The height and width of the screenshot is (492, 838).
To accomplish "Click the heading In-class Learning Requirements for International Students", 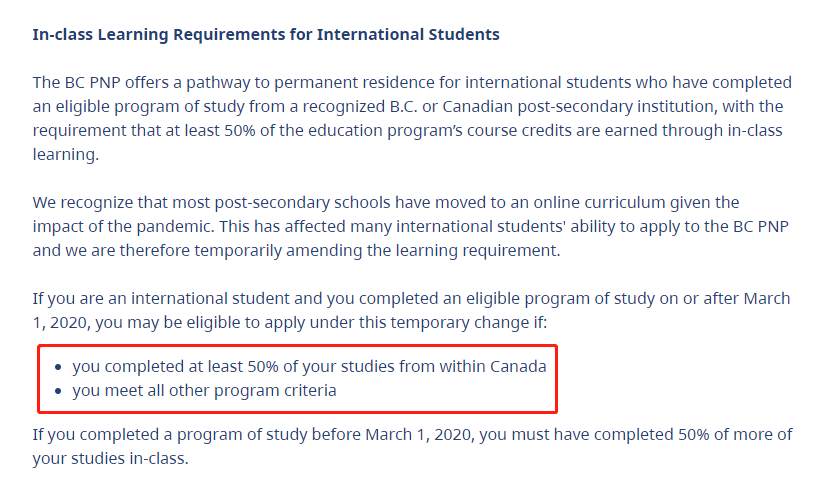I will [266, 35].
